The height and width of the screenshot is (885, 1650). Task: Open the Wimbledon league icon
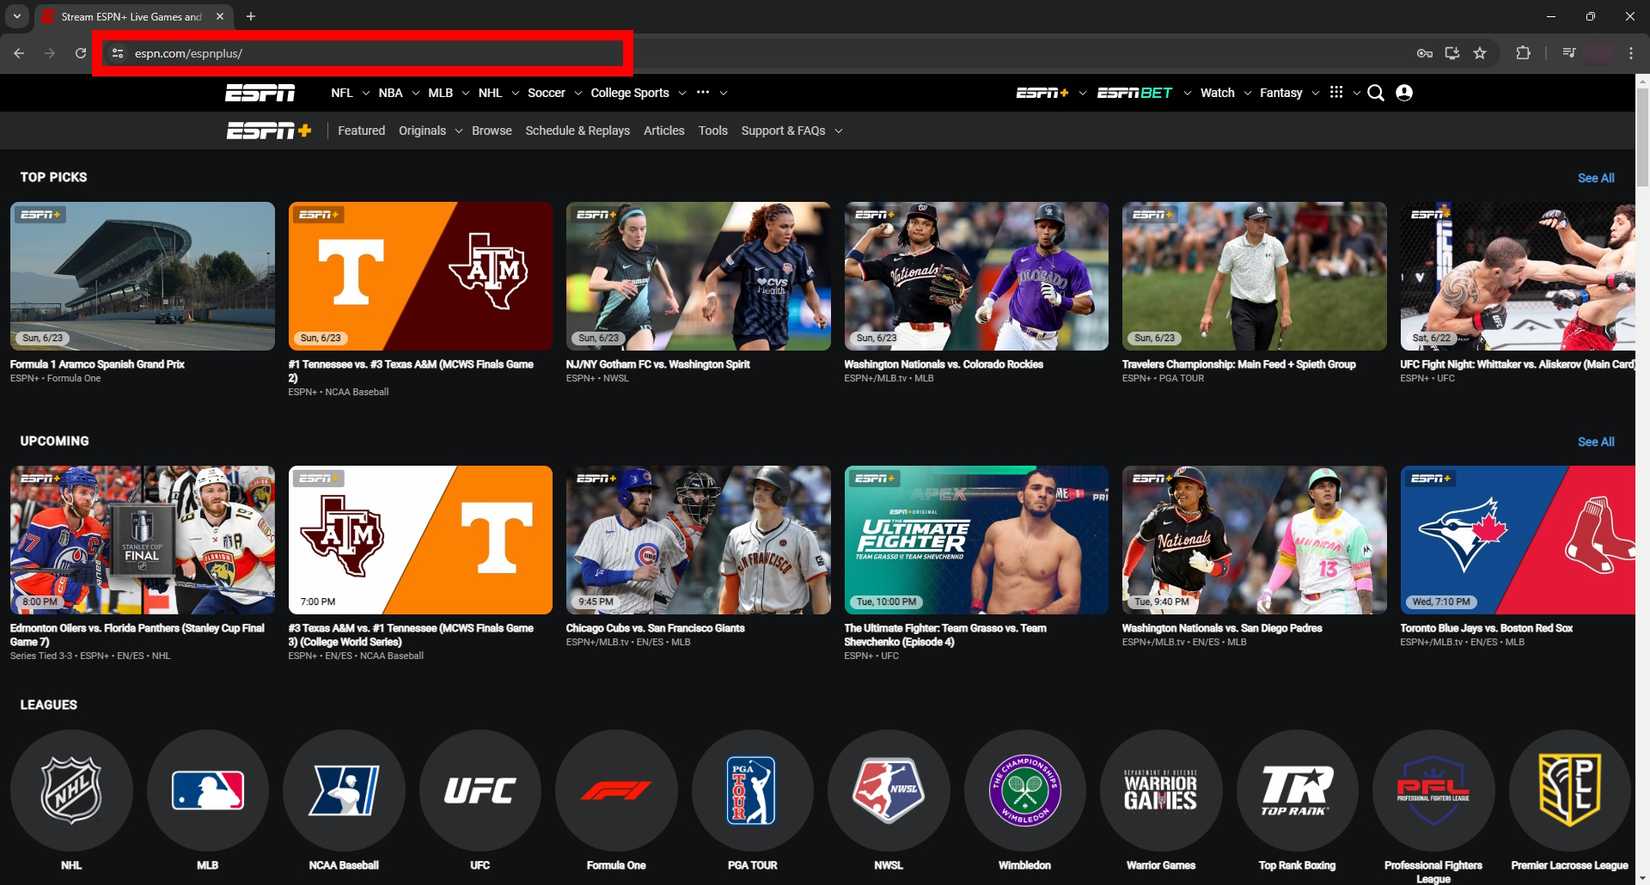click(1024, 791)
